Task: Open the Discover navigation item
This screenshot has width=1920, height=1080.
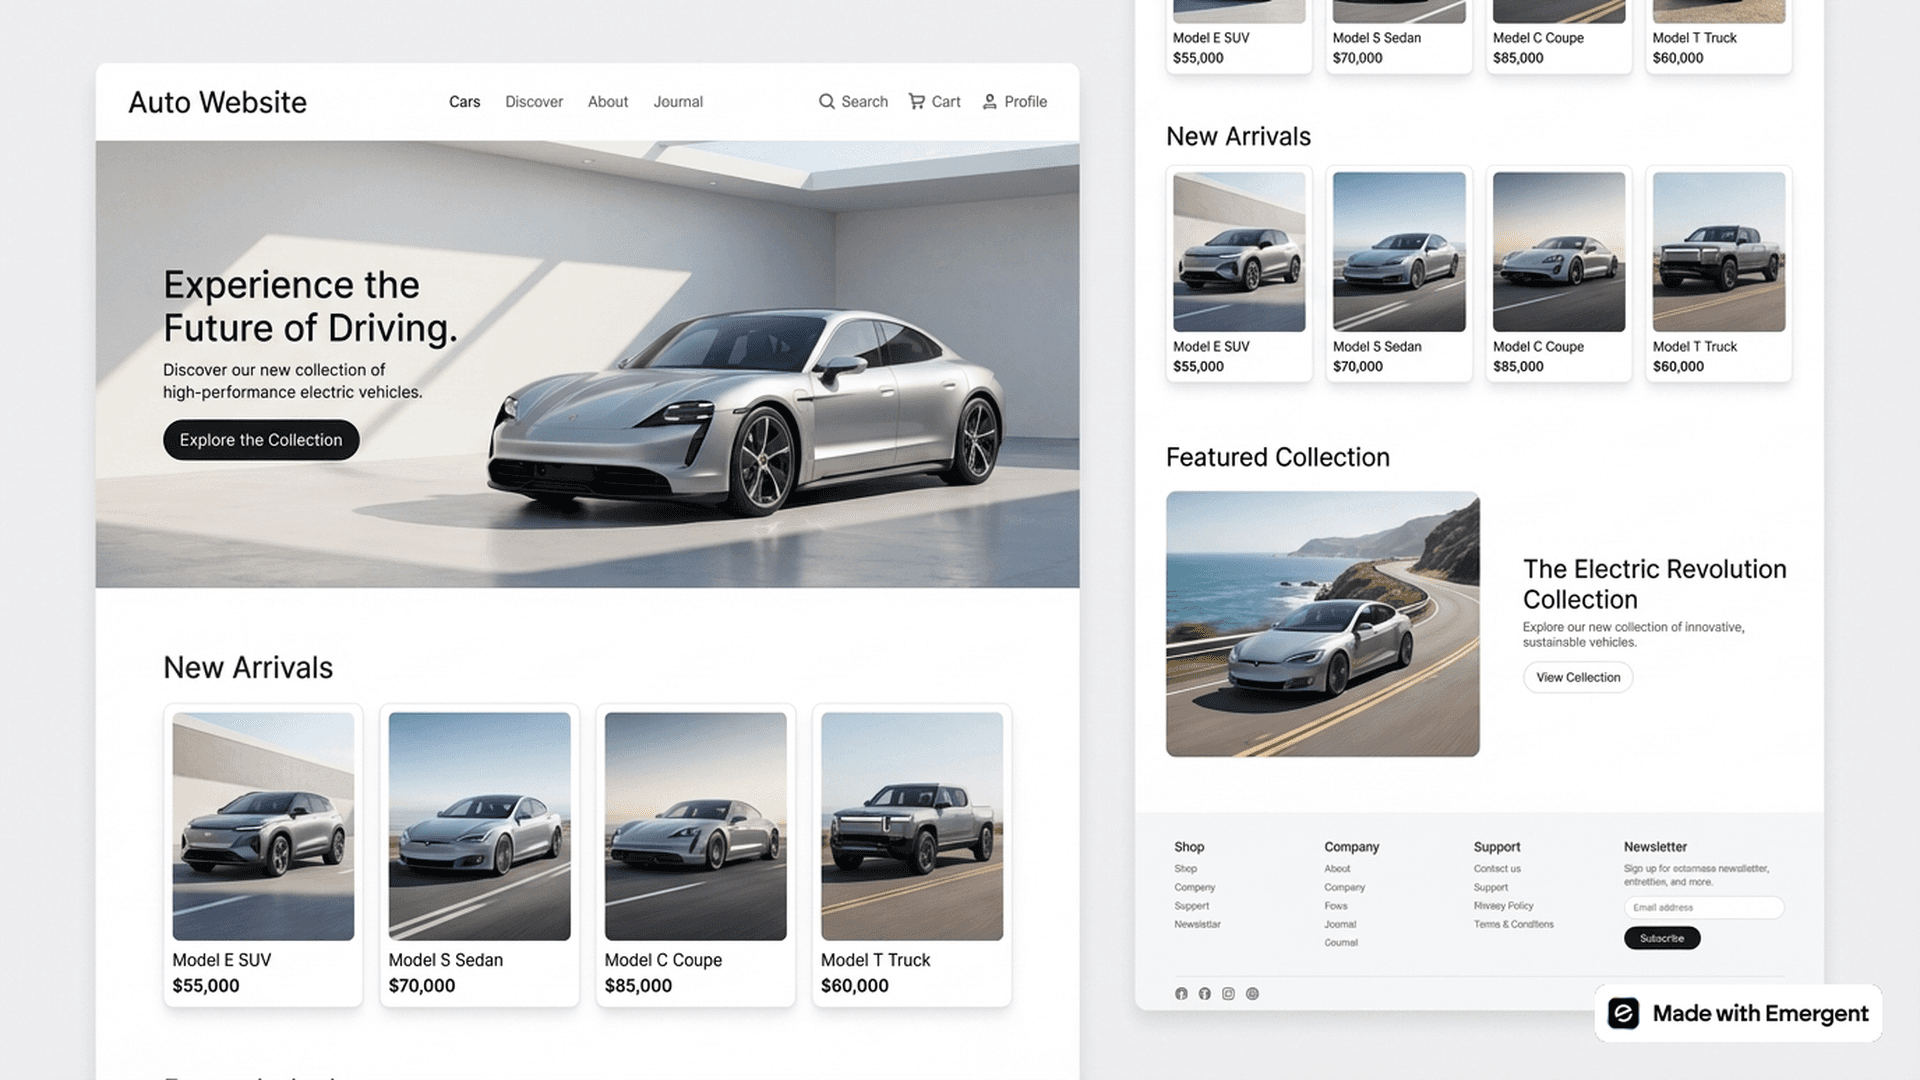Action: pyautogui.click(x=534, y=101)
